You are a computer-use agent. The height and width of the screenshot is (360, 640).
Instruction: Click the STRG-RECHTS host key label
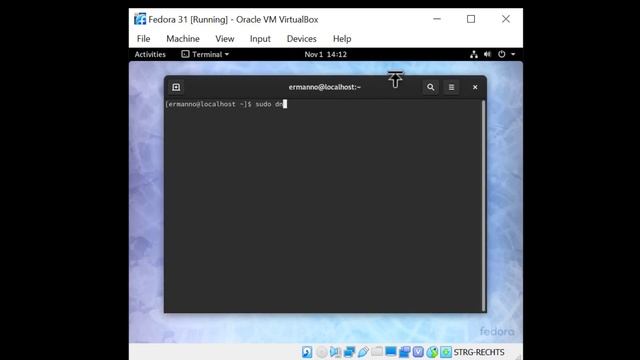[x=479, y=352]
